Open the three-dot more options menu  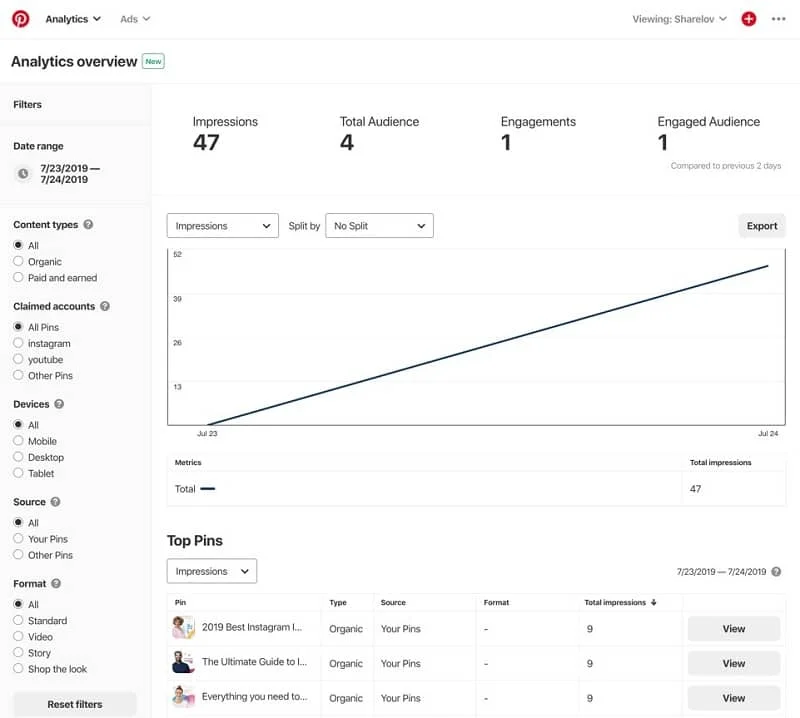[779, 19]
